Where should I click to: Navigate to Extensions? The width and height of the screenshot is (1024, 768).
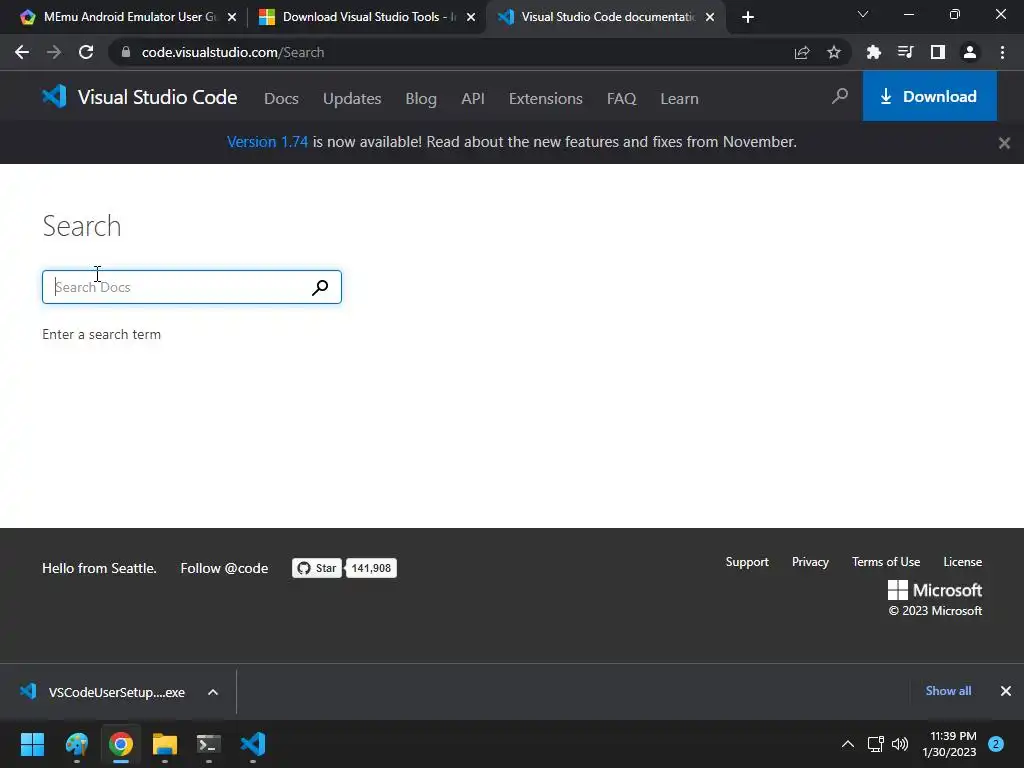[545, 99]
